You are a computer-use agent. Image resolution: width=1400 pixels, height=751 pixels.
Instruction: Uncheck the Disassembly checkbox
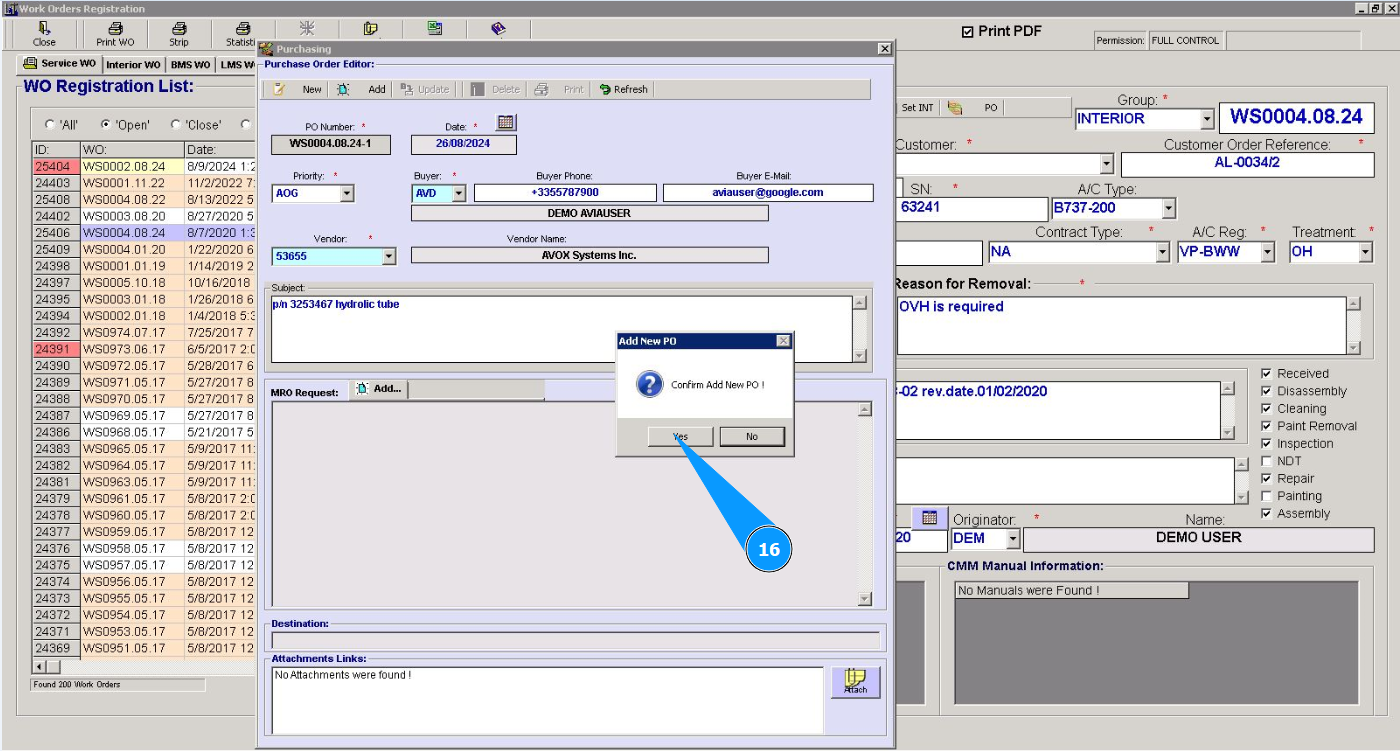coord(1267,391)
